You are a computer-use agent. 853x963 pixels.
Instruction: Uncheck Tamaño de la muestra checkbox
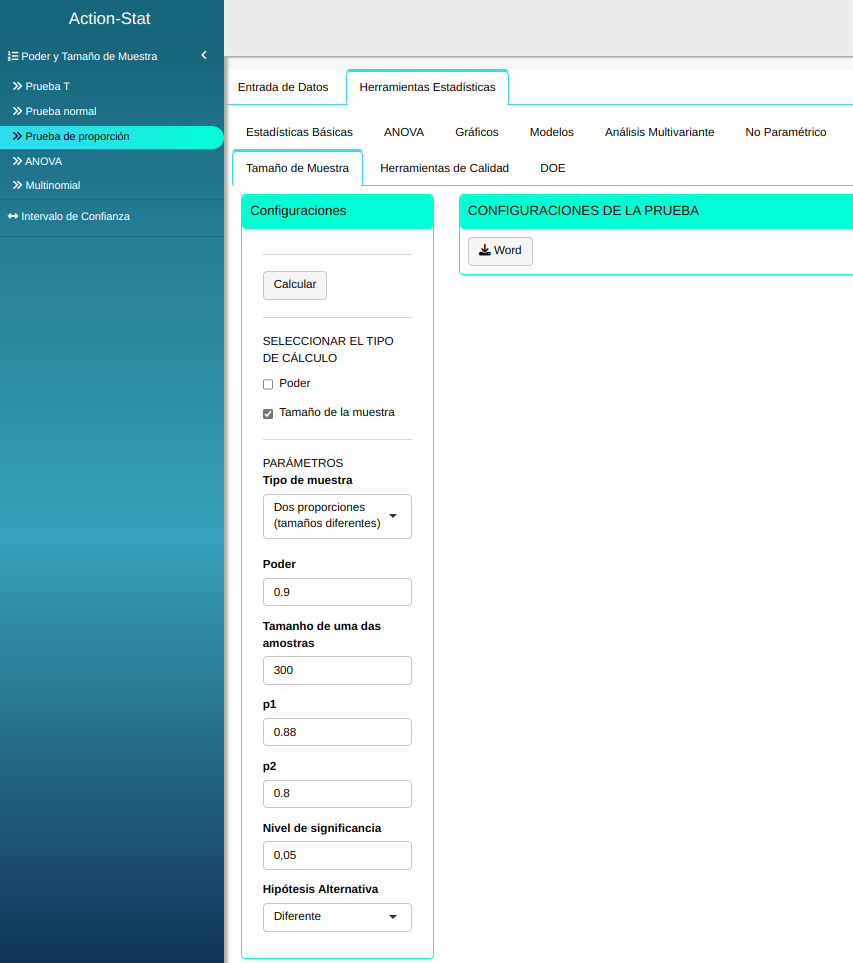268,413
